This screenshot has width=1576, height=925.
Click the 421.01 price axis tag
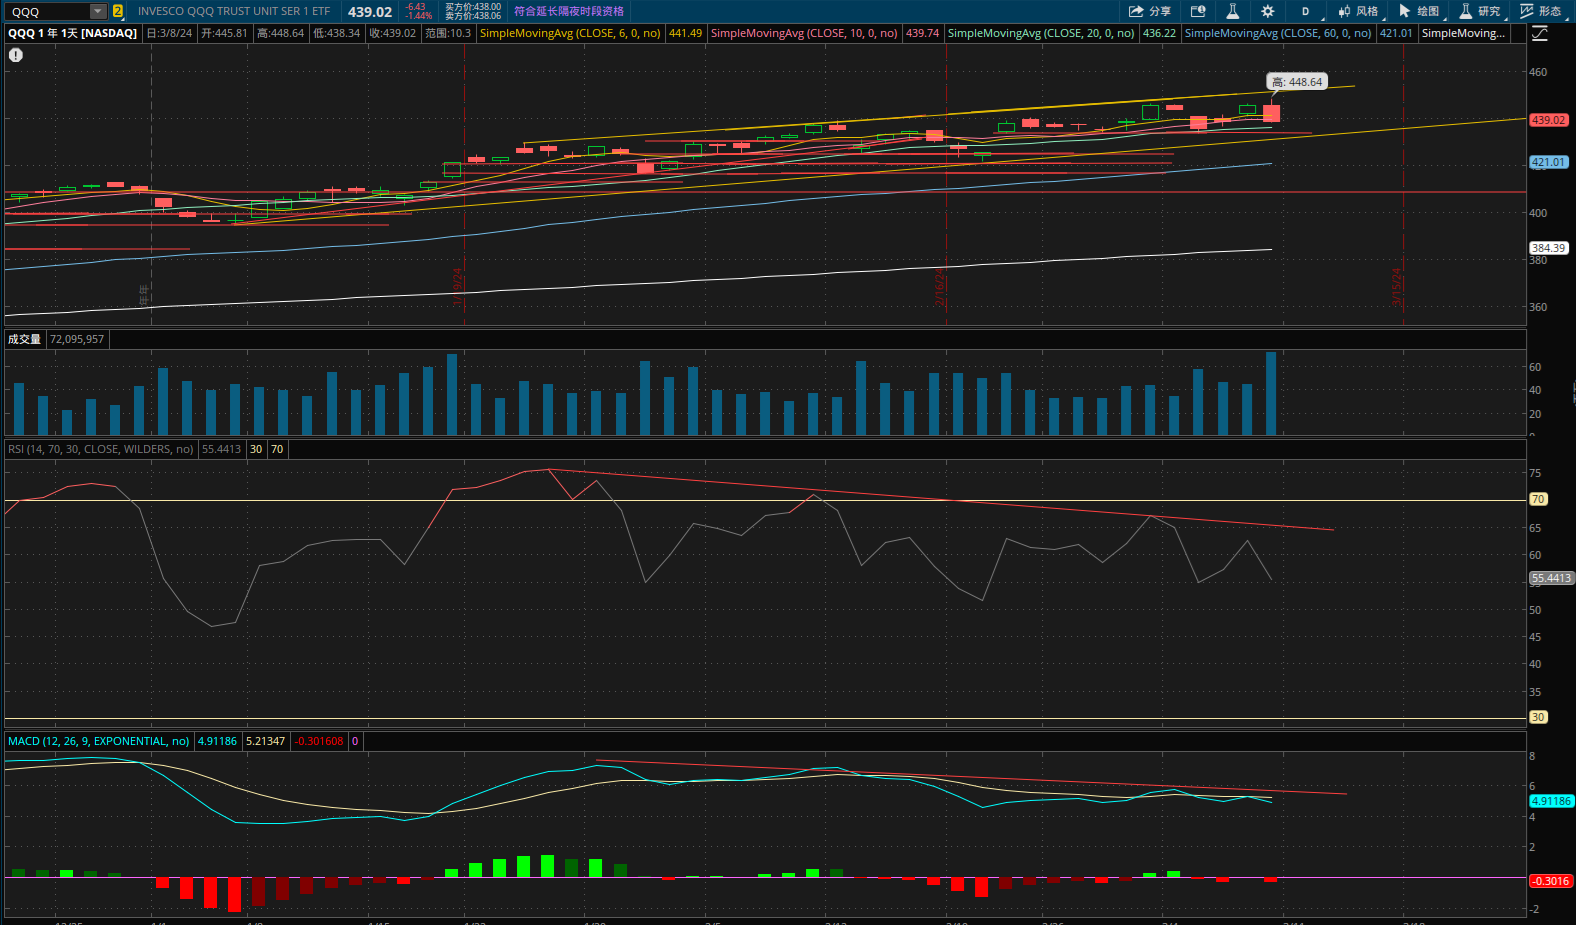[1548, 162]
